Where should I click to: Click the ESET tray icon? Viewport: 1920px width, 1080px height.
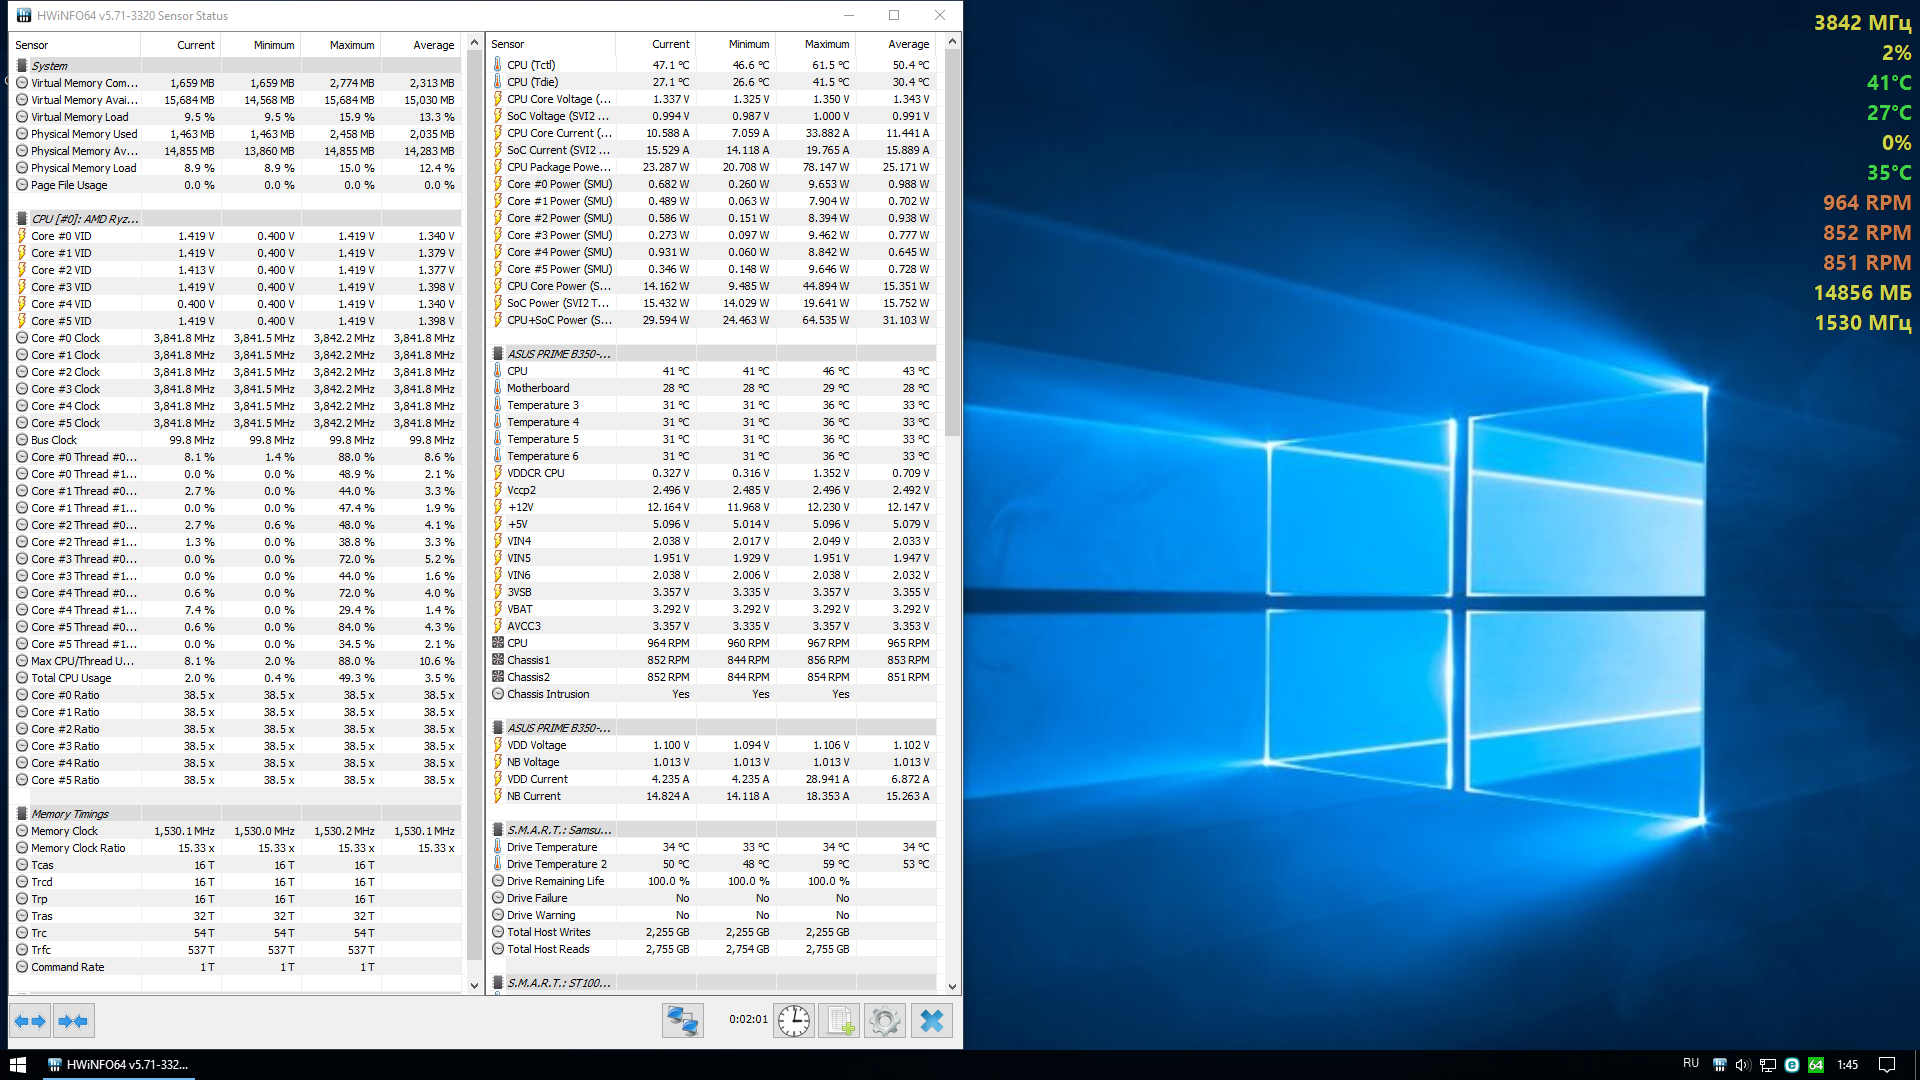click(x=1792, y=1065)
